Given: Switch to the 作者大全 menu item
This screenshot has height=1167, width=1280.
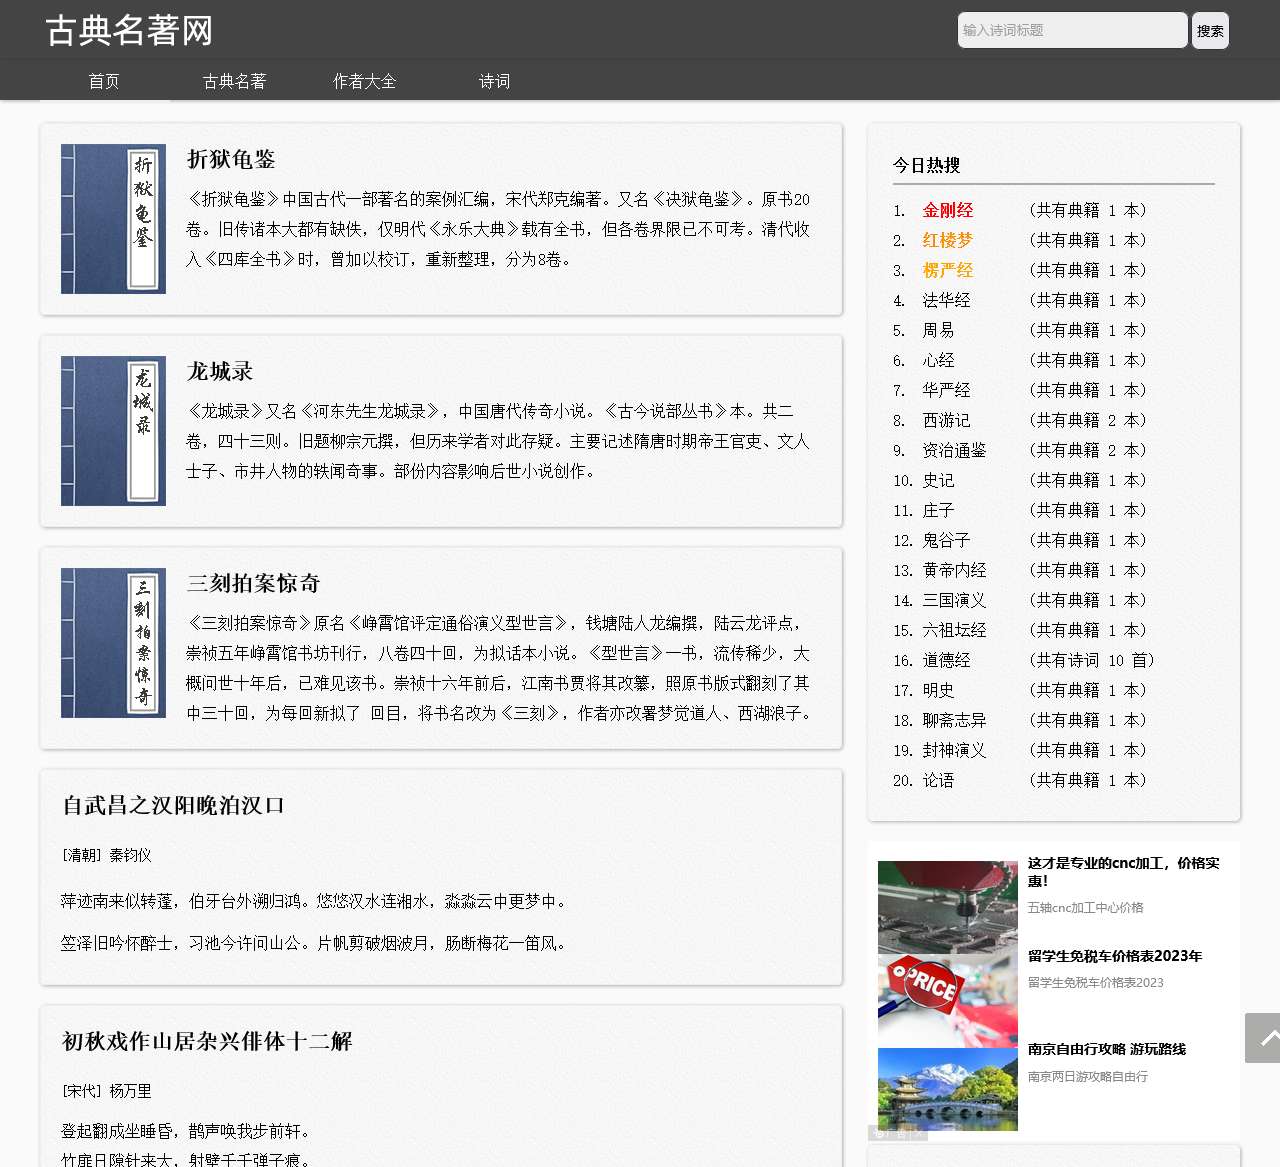Looking at the screenshot, I should click(364, 81).
